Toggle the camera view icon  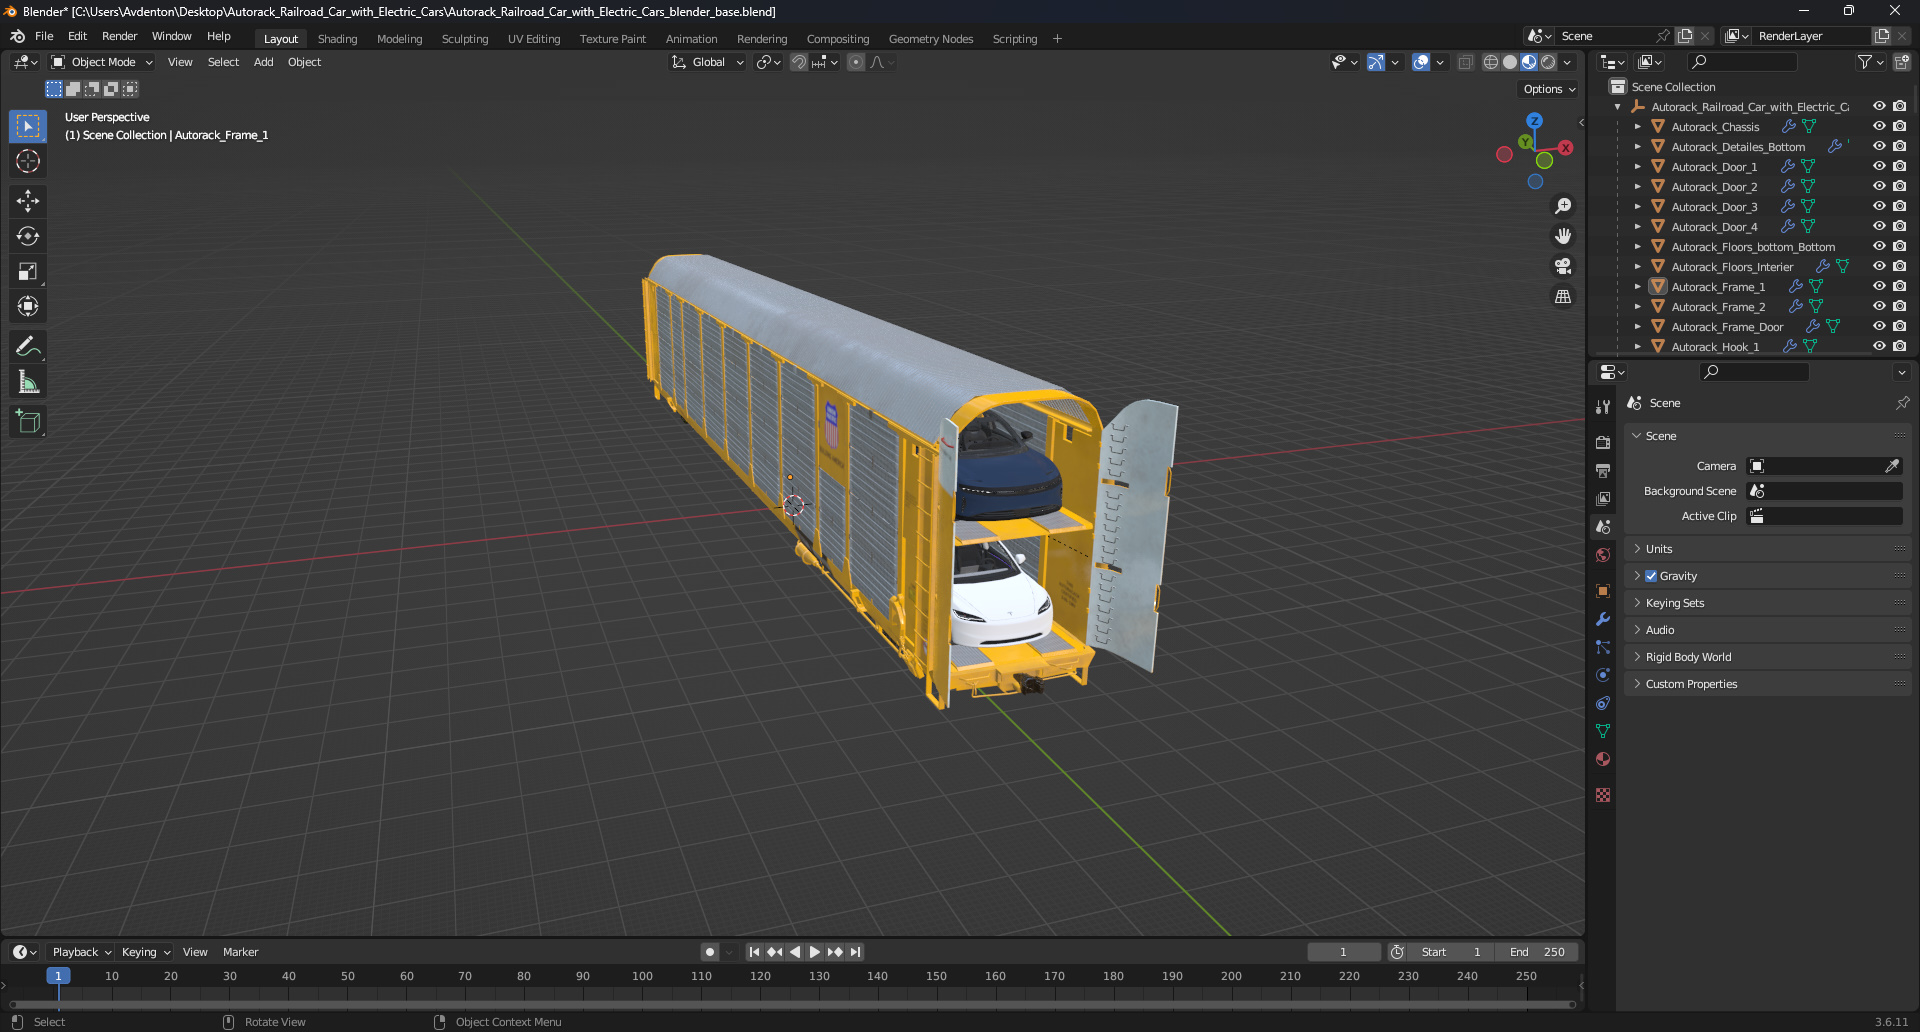(1563, 266)
